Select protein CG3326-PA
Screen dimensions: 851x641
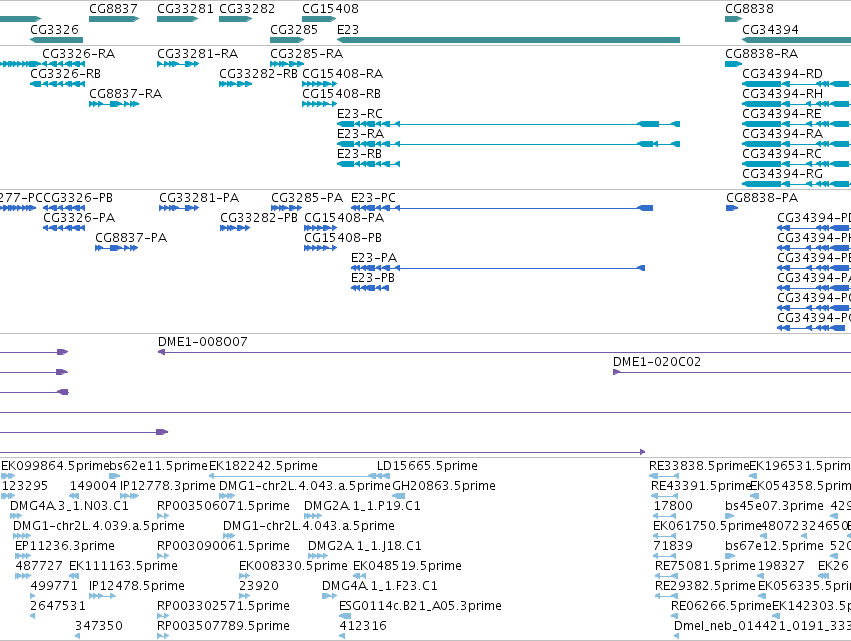pos(64,228)
